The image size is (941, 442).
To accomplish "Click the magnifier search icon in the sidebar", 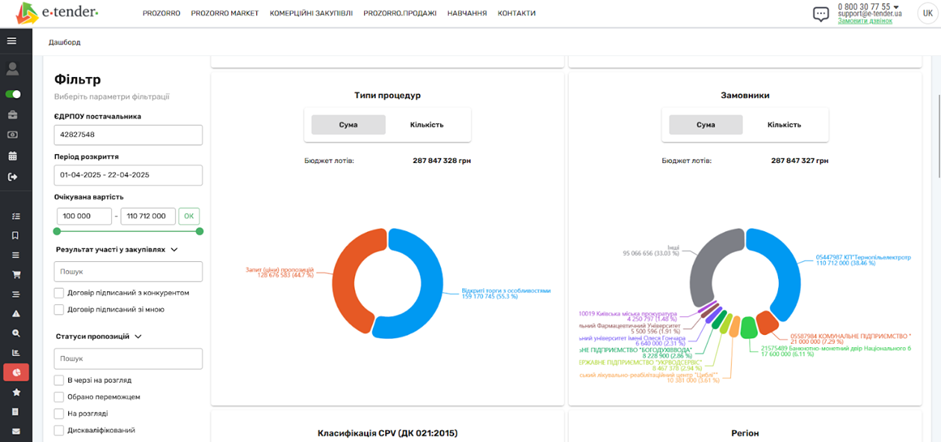I will pos(15,333).
